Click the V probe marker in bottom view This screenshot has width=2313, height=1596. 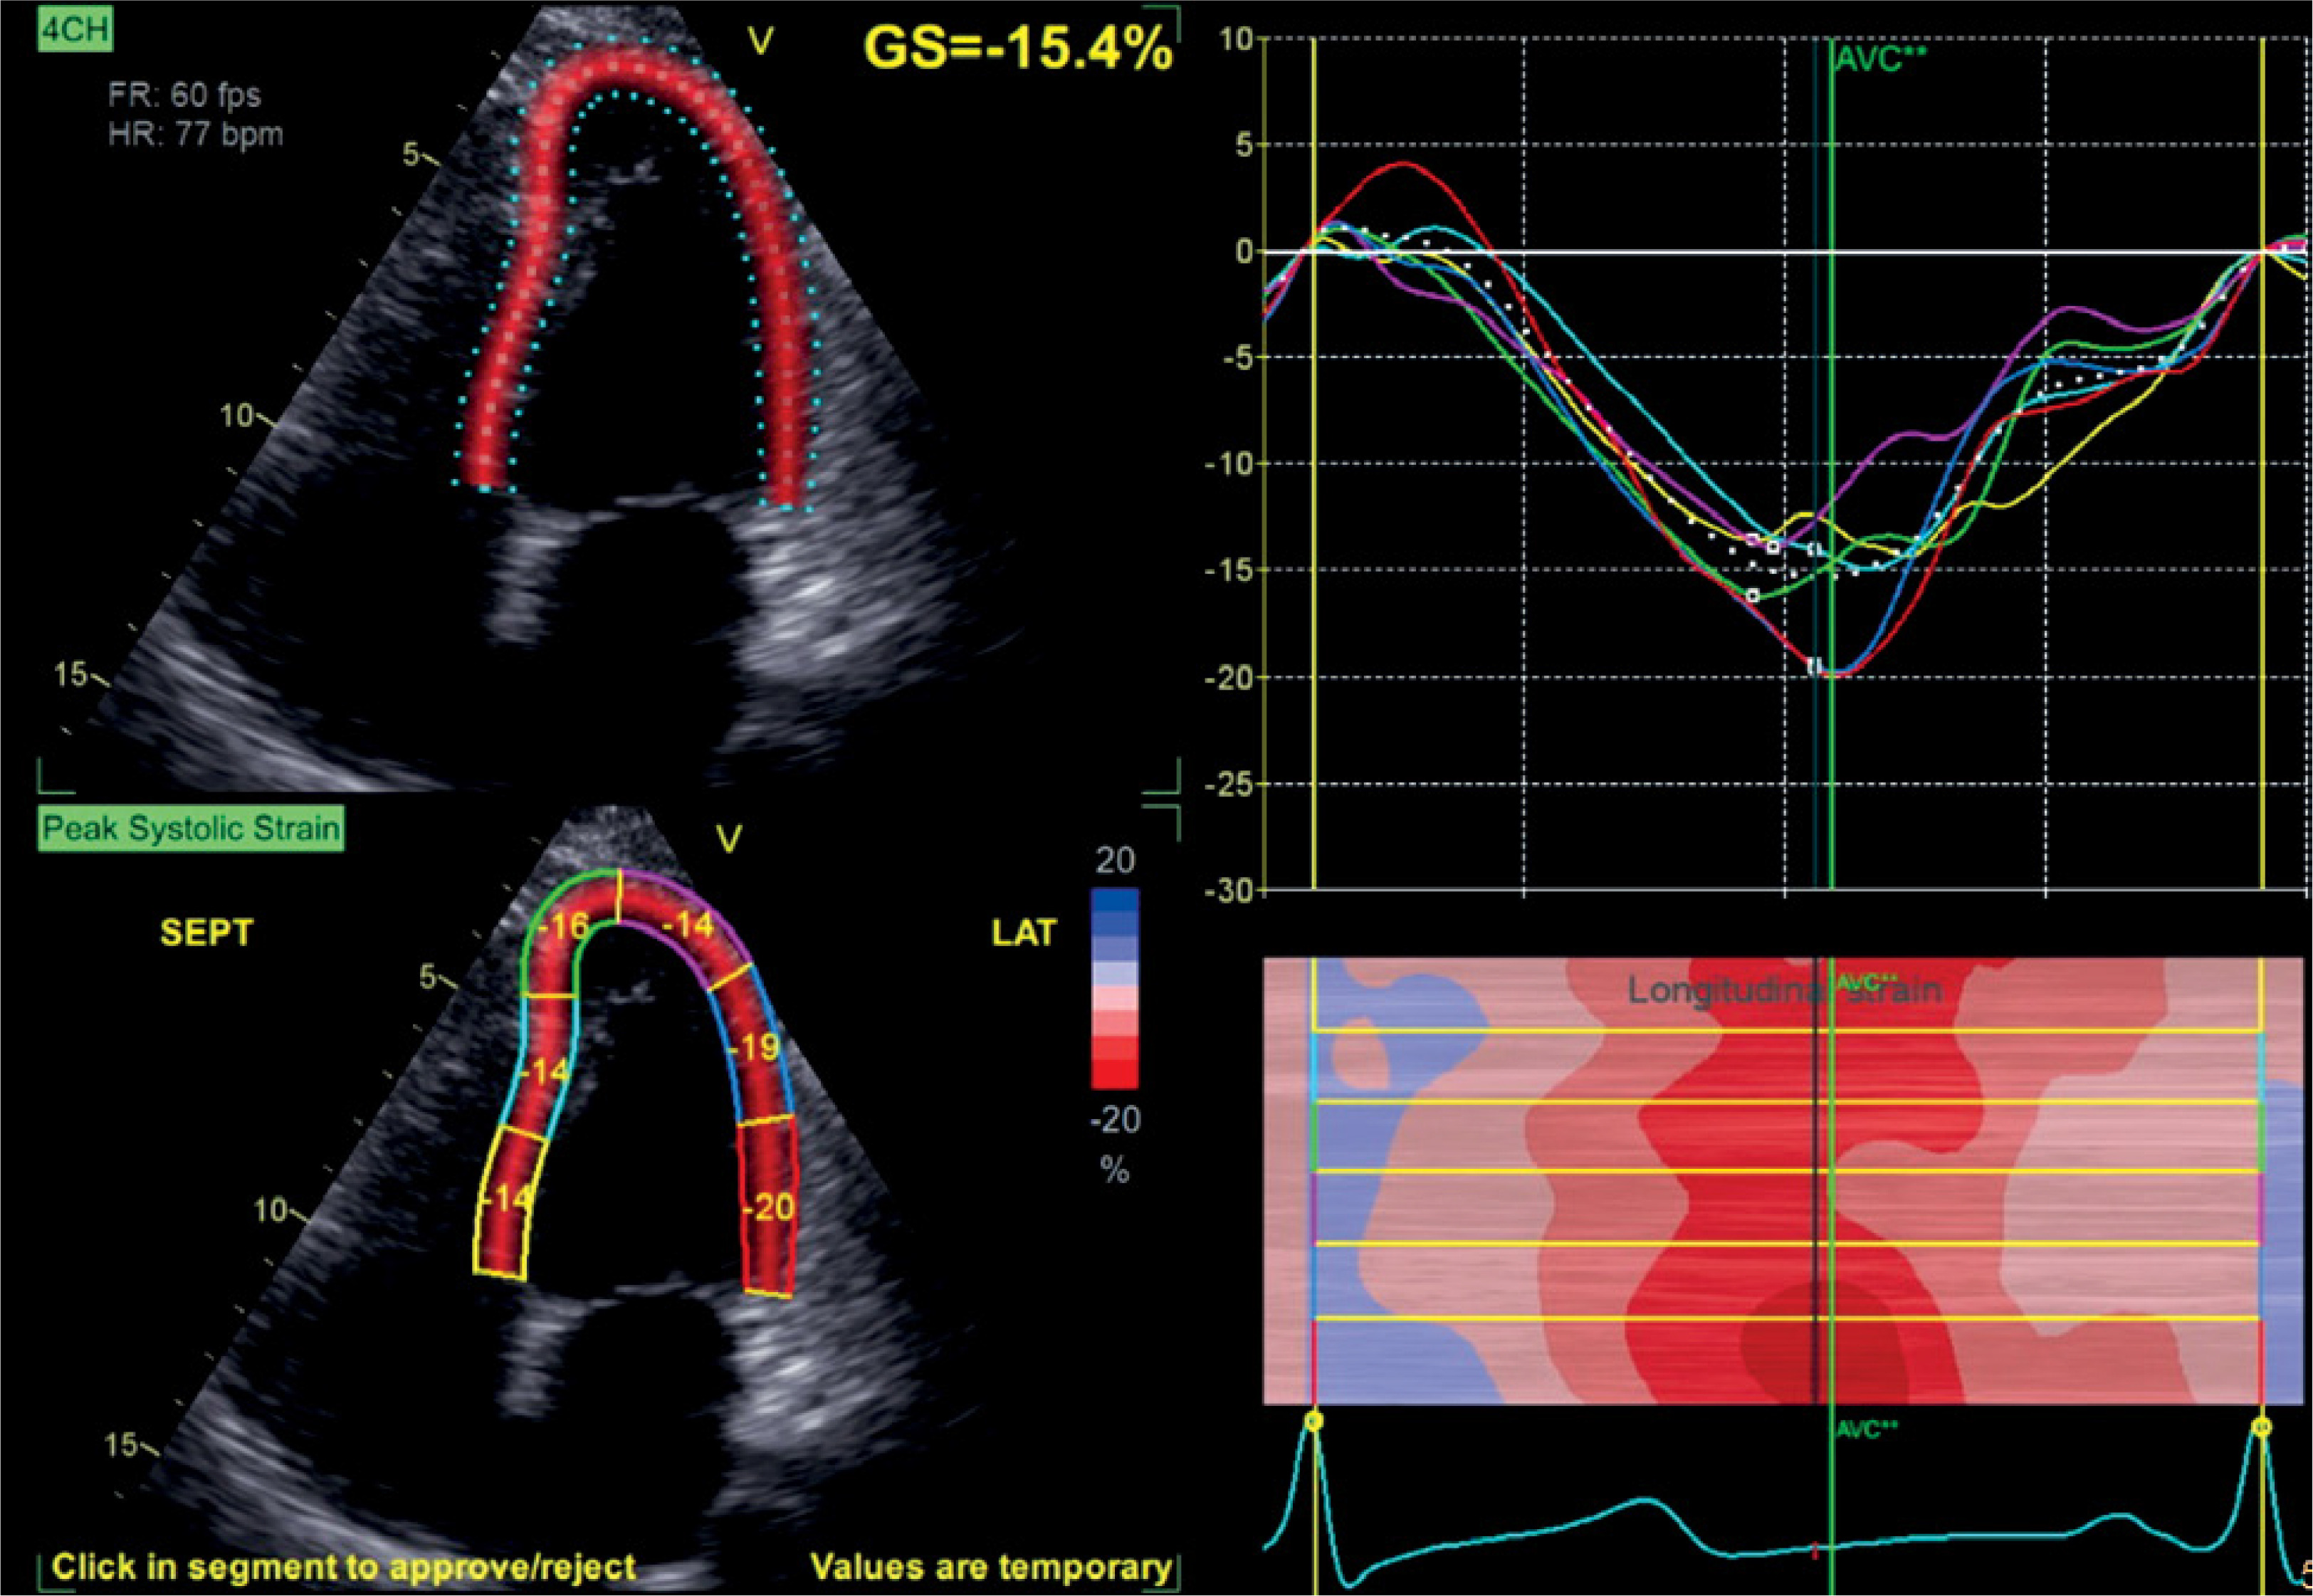(729, 841)
